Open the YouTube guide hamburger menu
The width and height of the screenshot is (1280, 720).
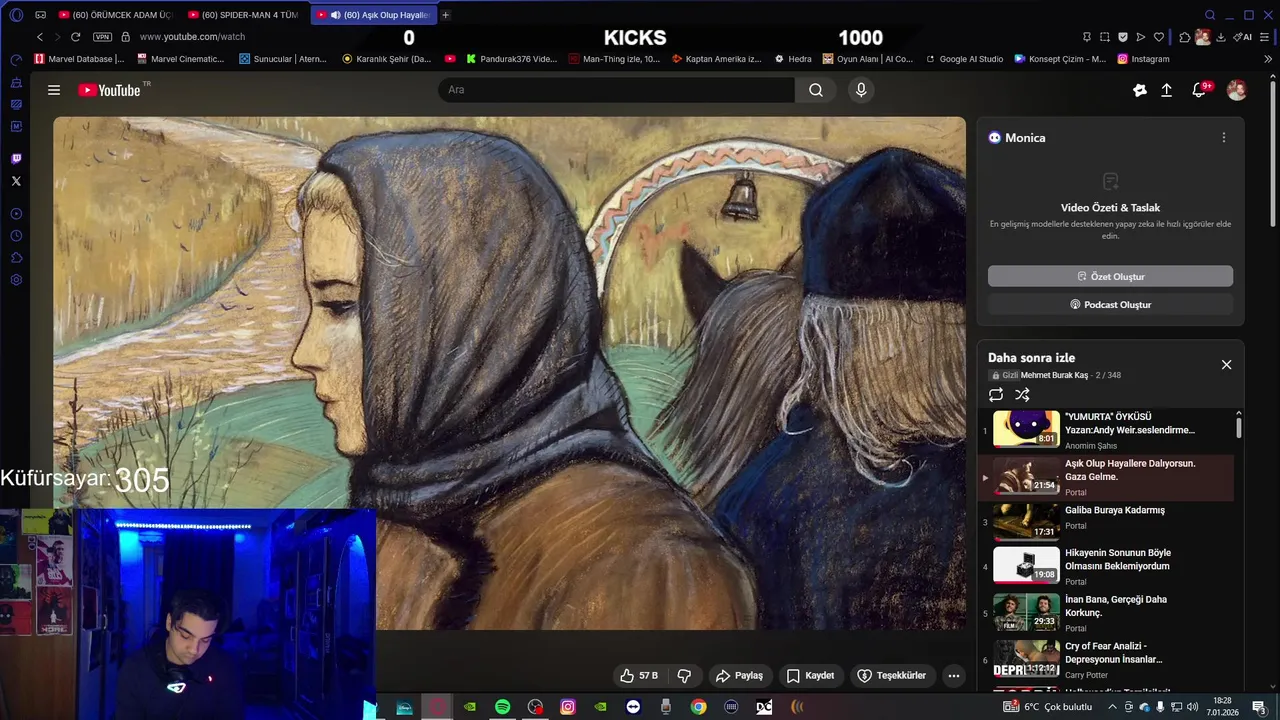tap(54, 90)
